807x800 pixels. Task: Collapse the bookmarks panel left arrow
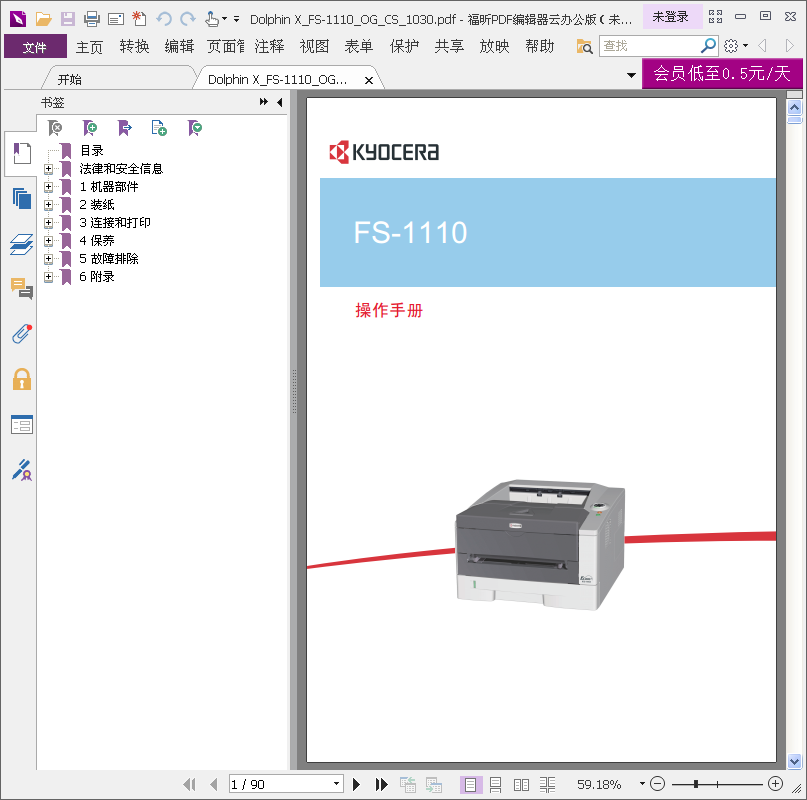tap(279, 102)
